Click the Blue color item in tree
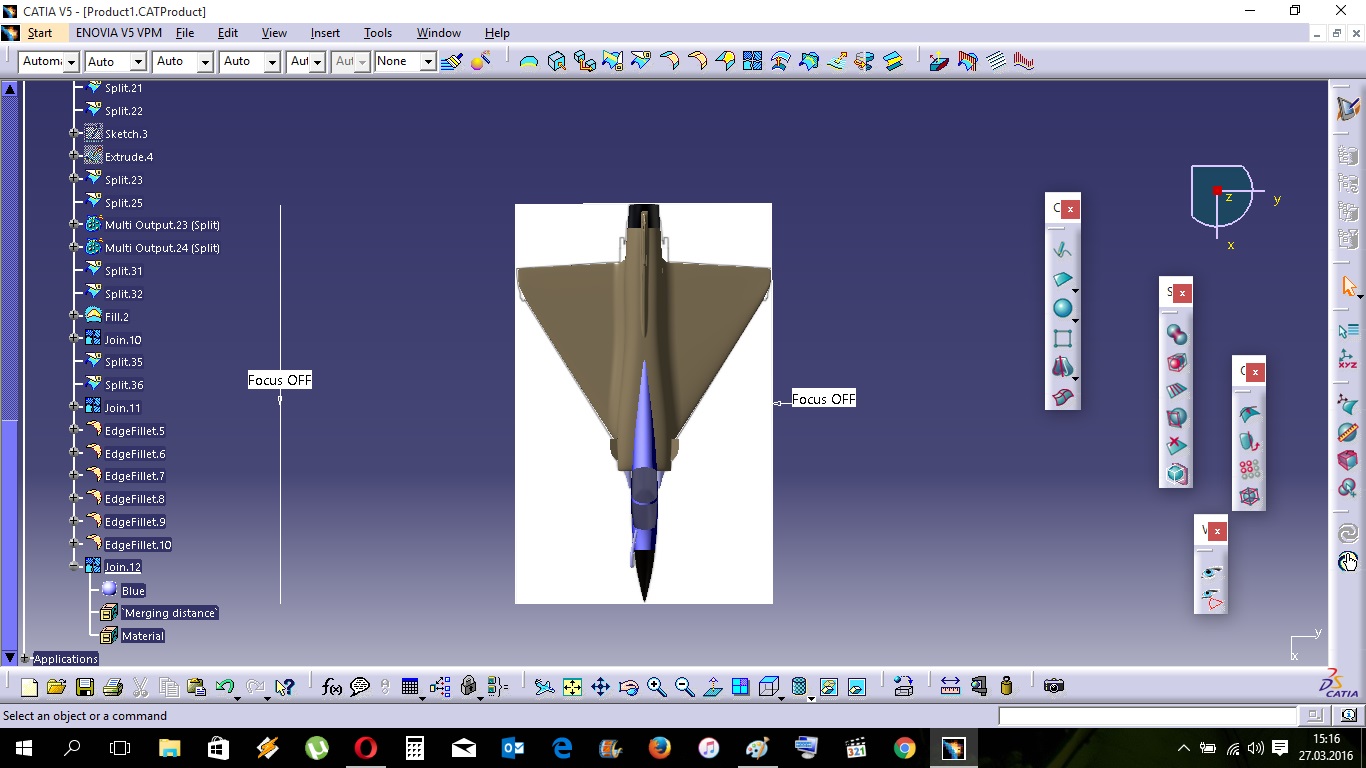The image size is (1366, 768). (132, 591)
